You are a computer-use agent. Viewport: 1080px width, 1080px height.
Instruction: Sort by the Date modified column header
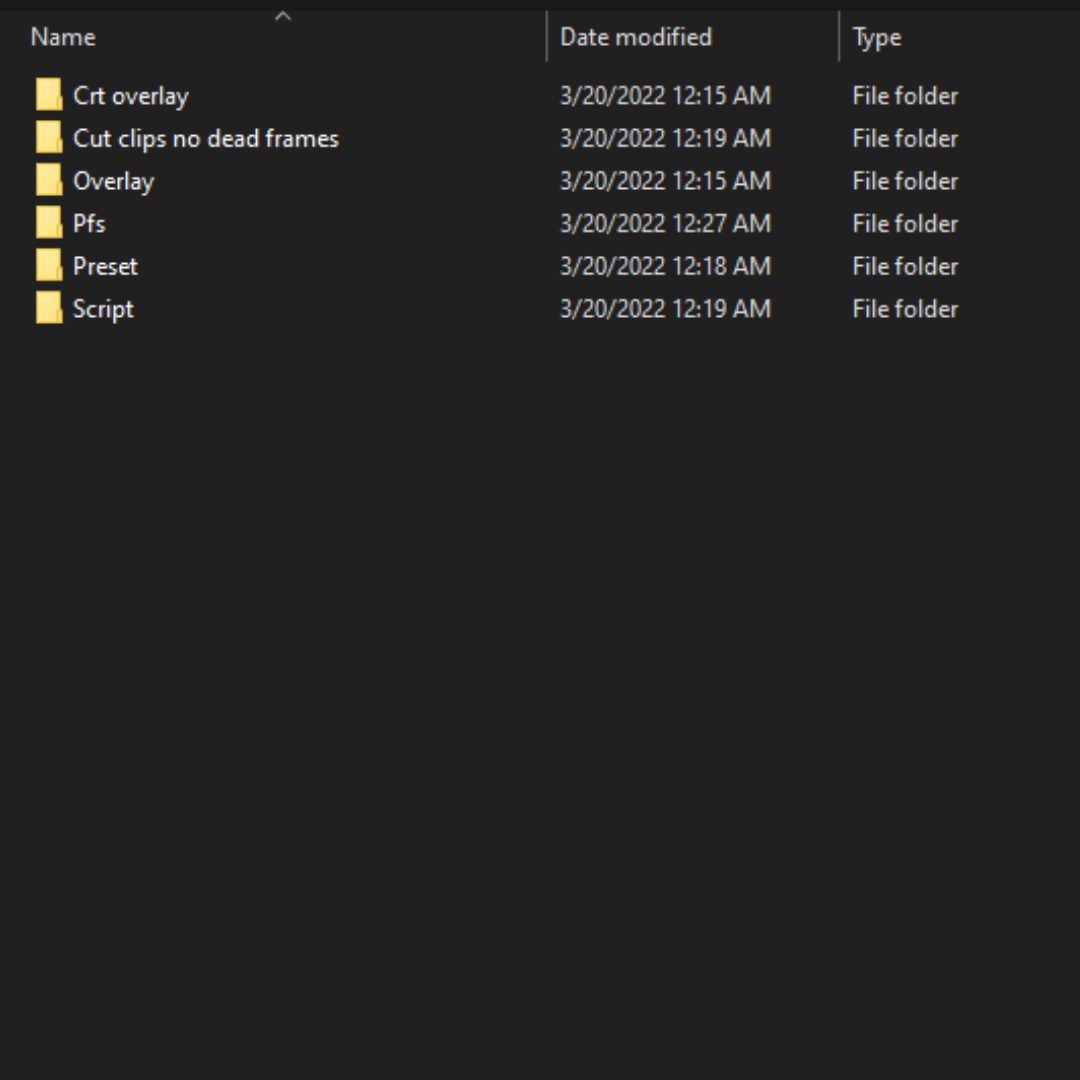(636, 37)
